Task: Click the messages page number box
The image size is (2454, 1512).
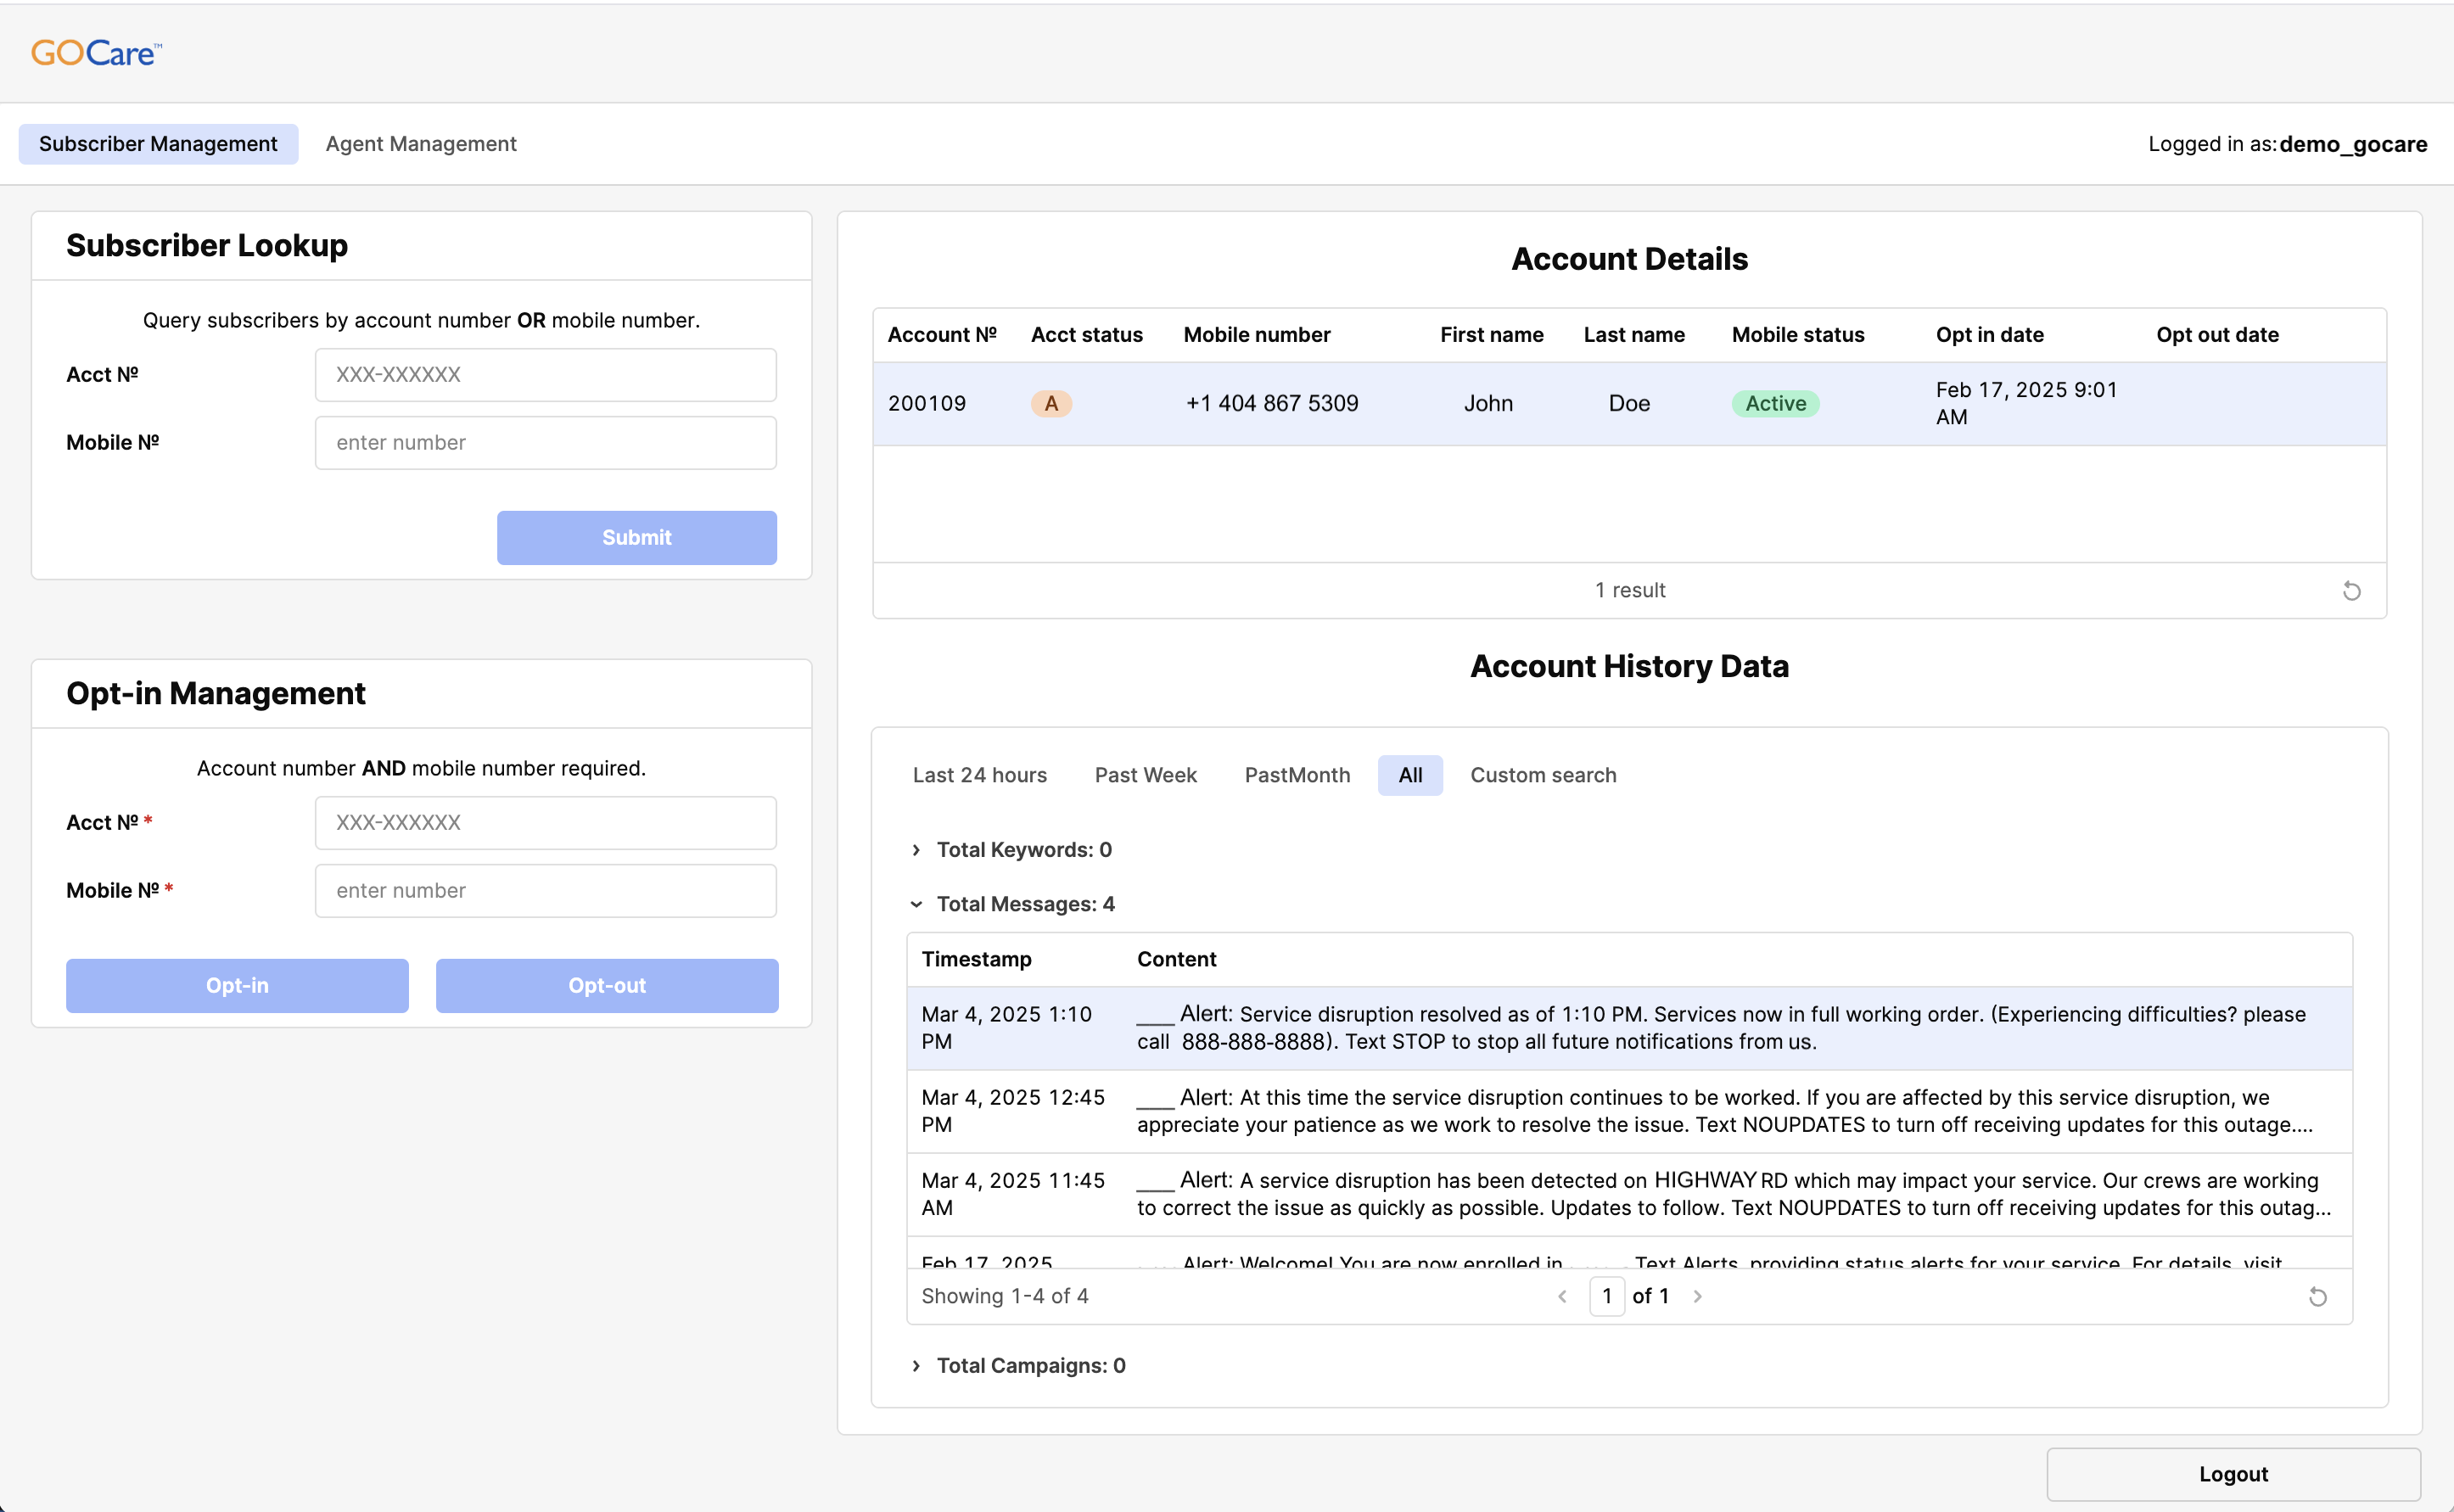Action: pos(1607,1297)
